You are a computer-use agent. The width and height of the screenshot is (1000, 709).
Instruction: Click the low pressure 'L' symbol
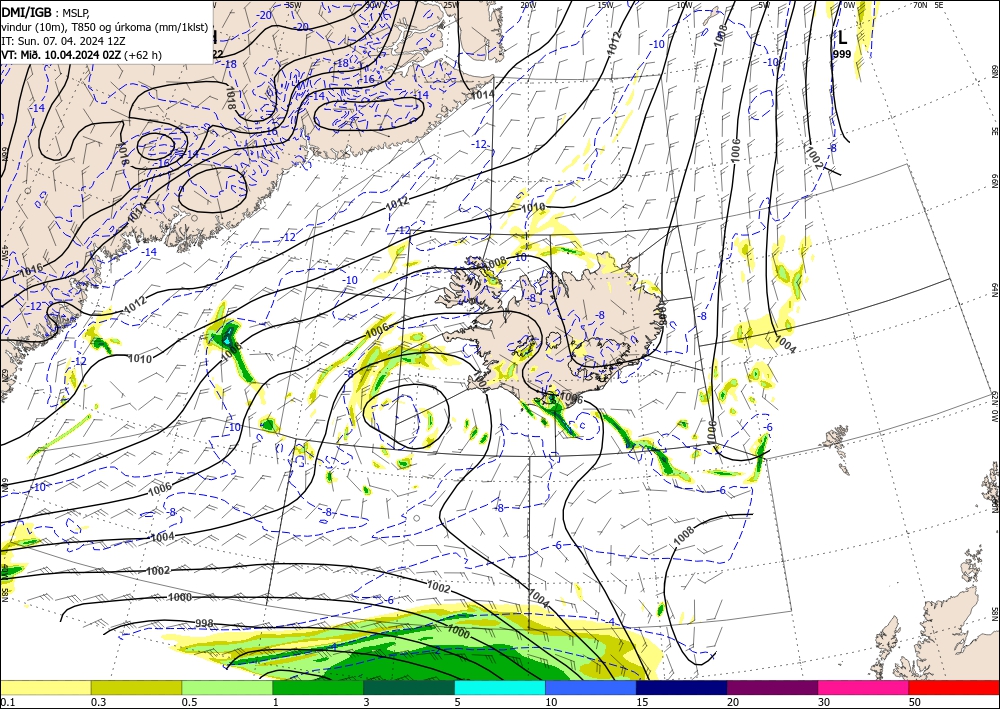tap(842, 37)
